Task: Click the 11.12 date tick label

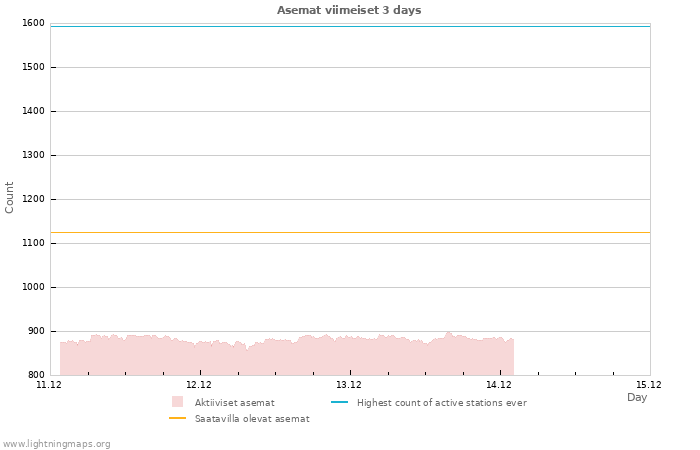Action: [x=49, y=384]
